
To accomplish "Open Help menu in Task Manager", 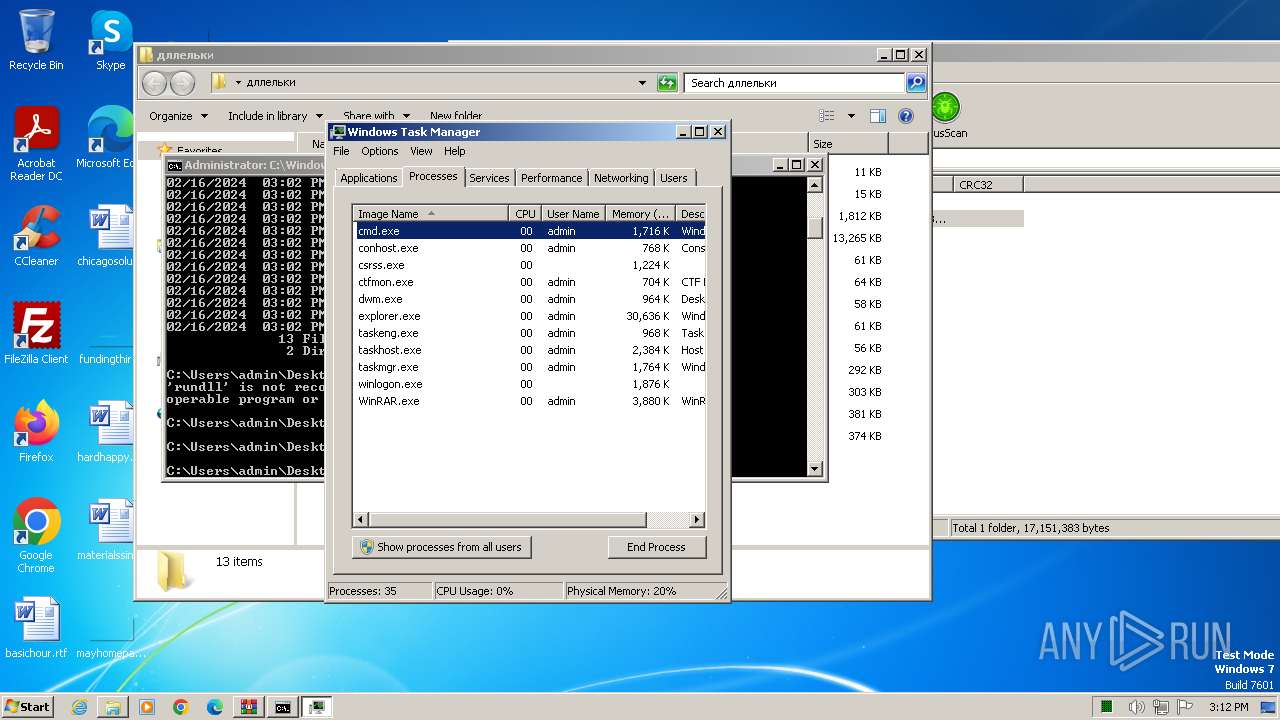I will click(455, 151).
